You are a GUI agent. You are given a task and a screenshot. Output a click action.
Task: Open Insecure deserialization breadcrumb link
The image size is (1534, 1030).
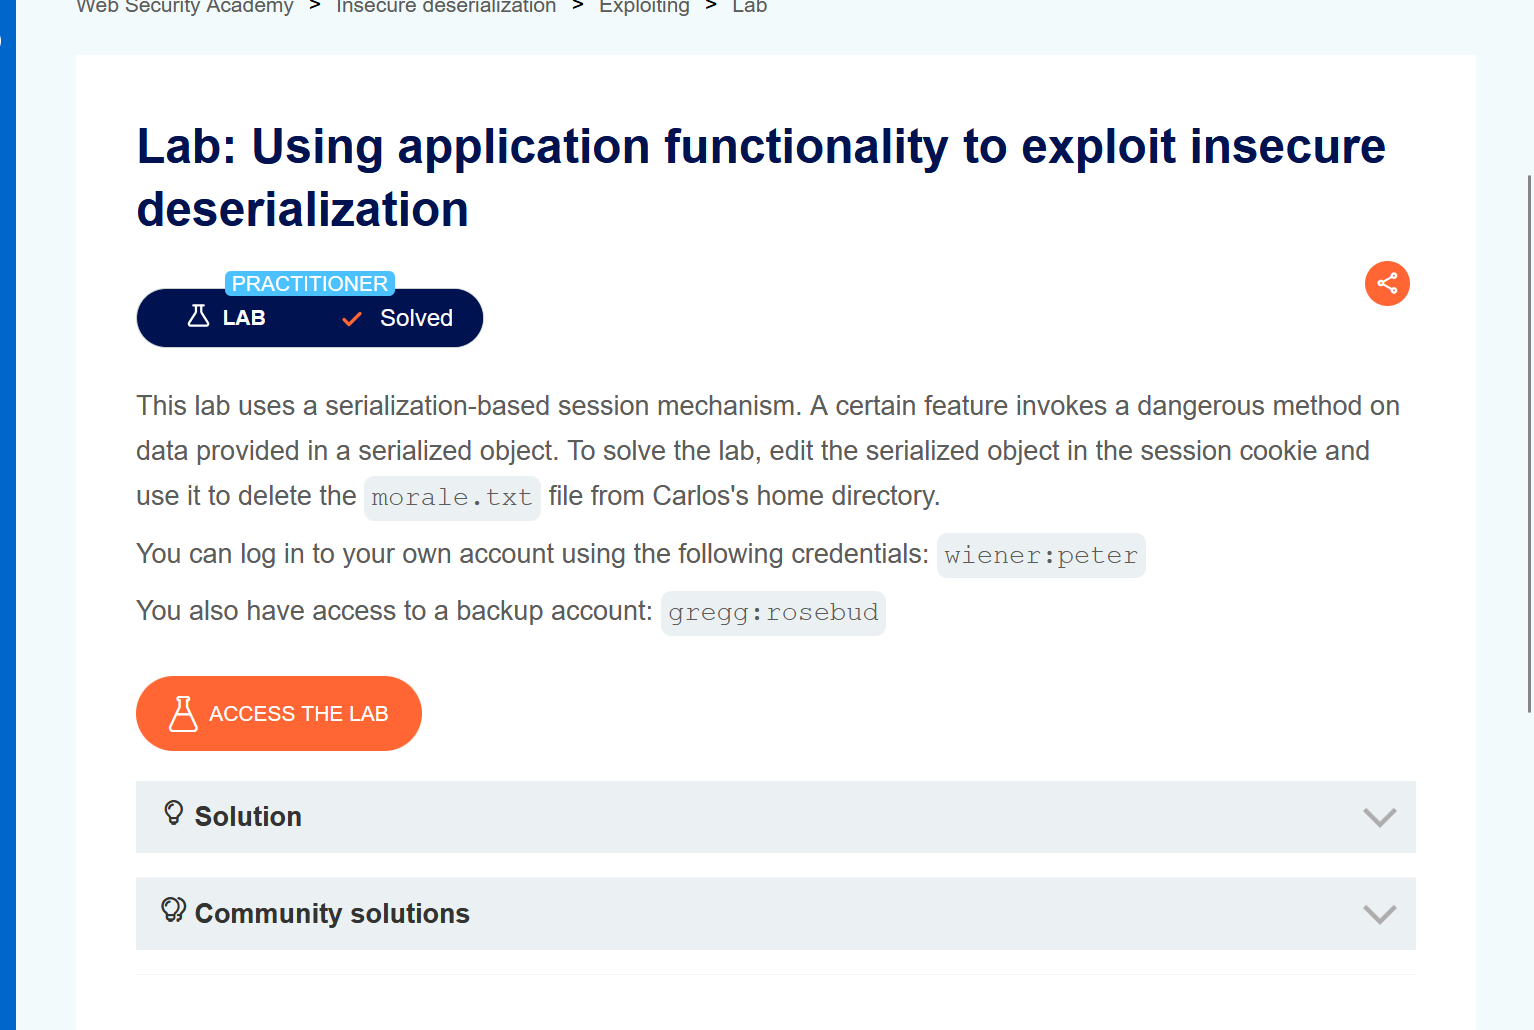[x=446, y=7]
